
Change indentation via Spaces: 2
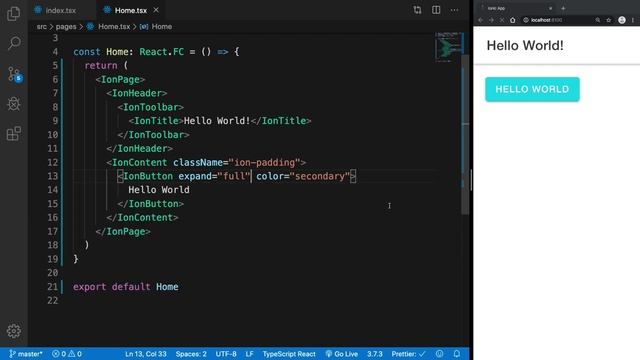(191, 354)
